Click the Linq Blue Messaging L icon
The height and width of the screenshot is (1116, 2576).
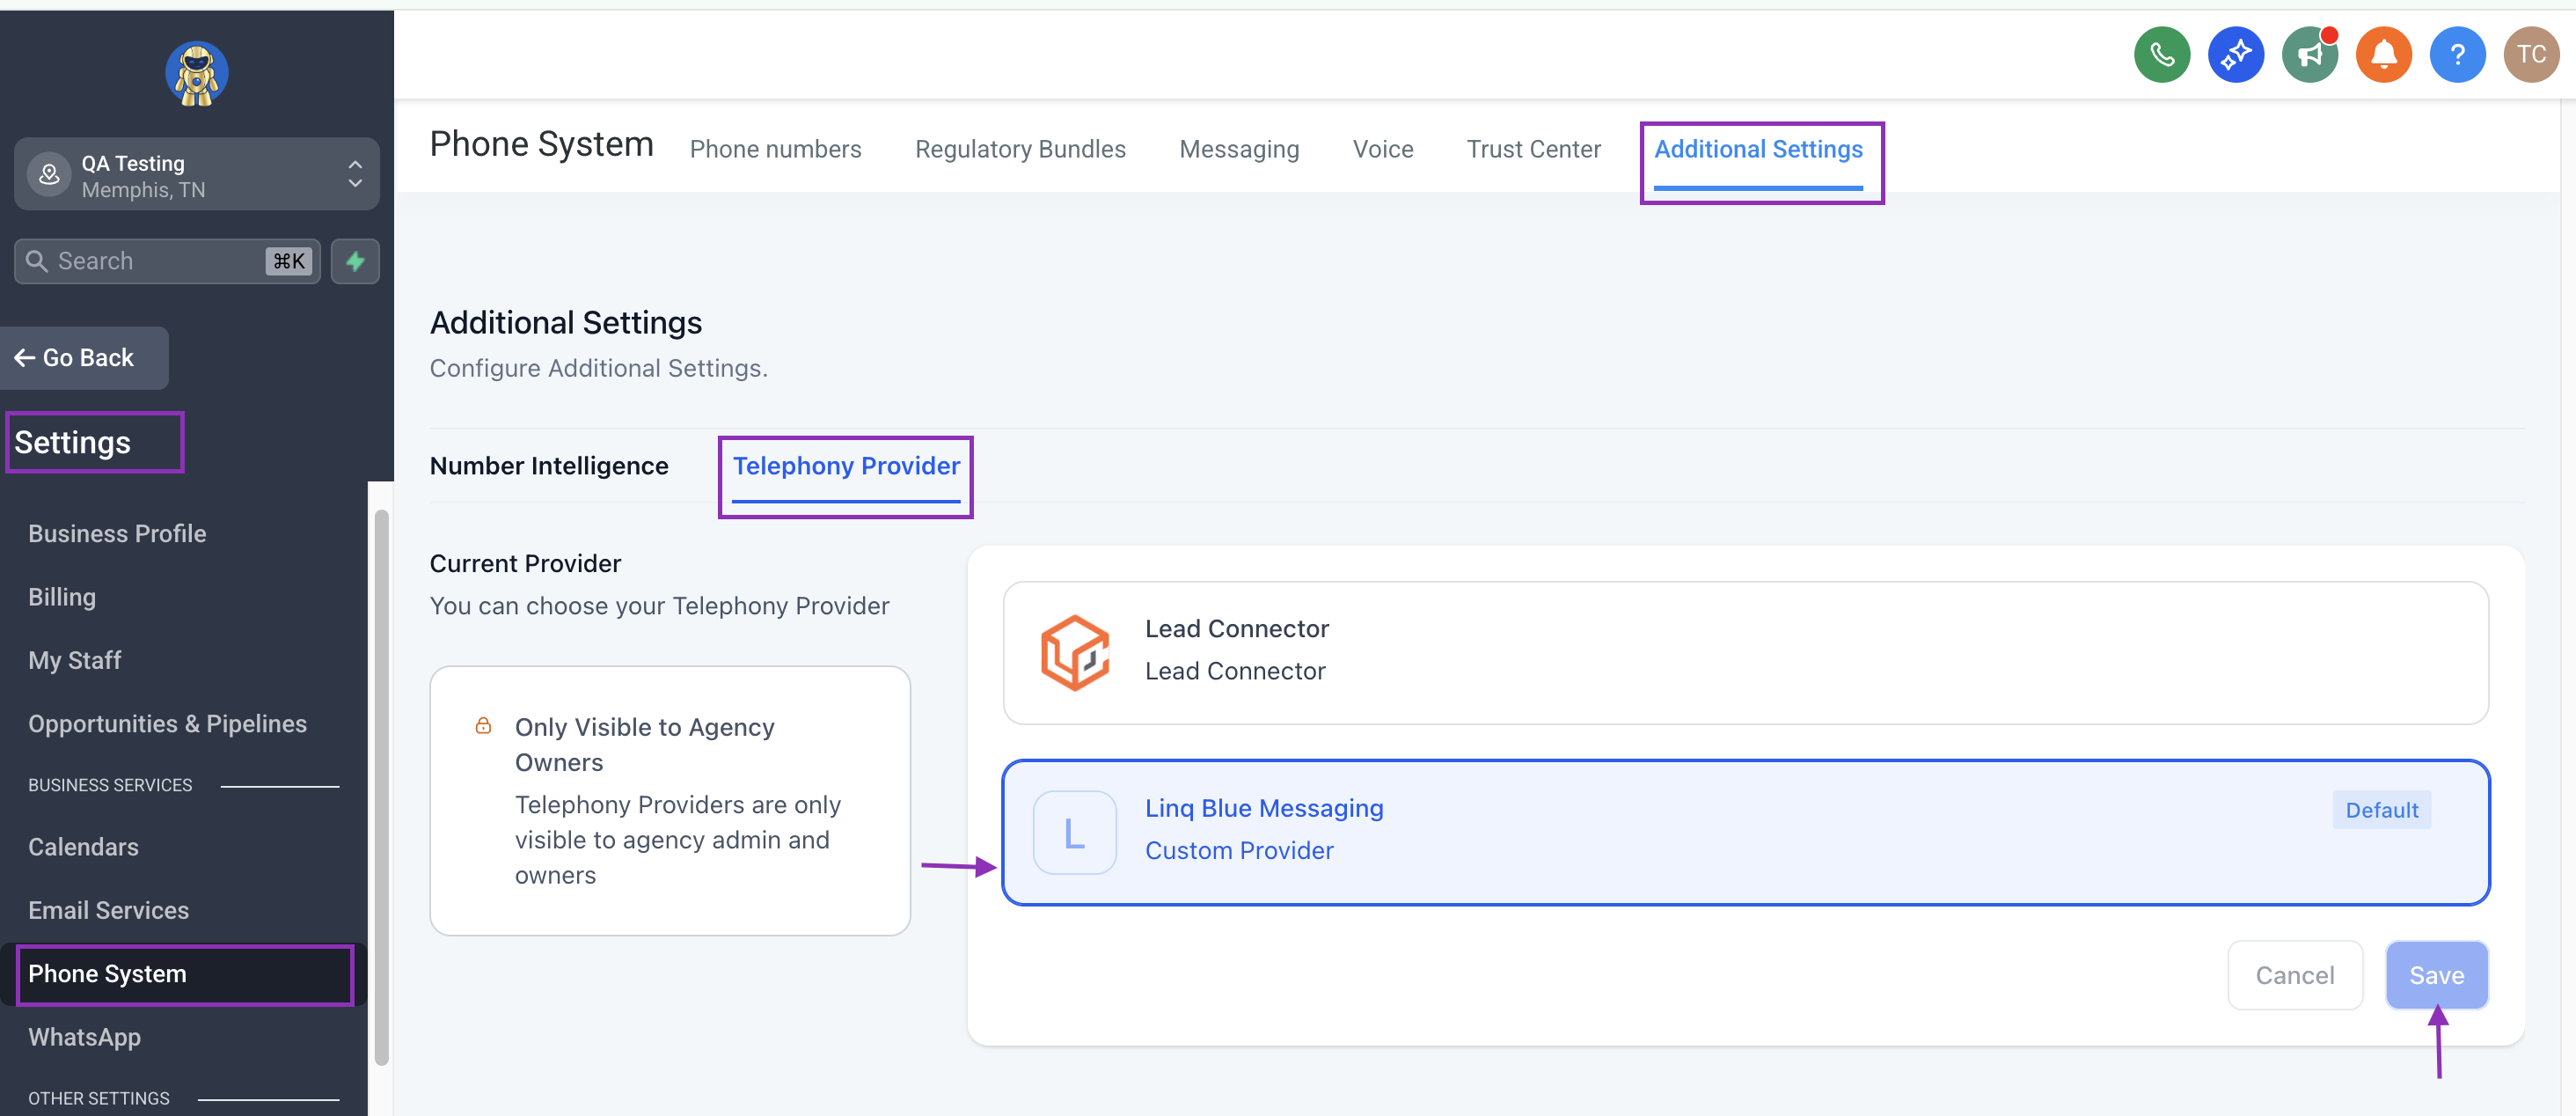pyautogui.click(x=1075, y=832)
